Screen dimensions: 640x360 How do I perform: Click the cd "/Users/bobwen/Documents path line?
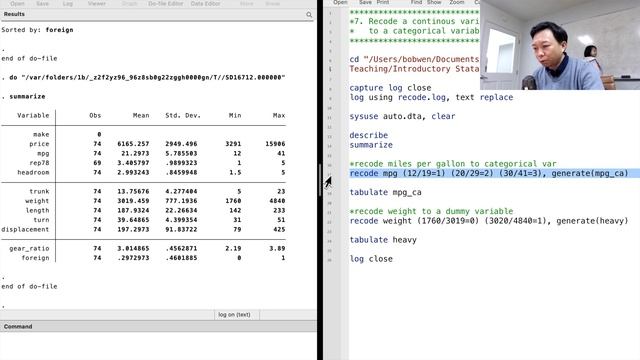[x=414, y=59]
